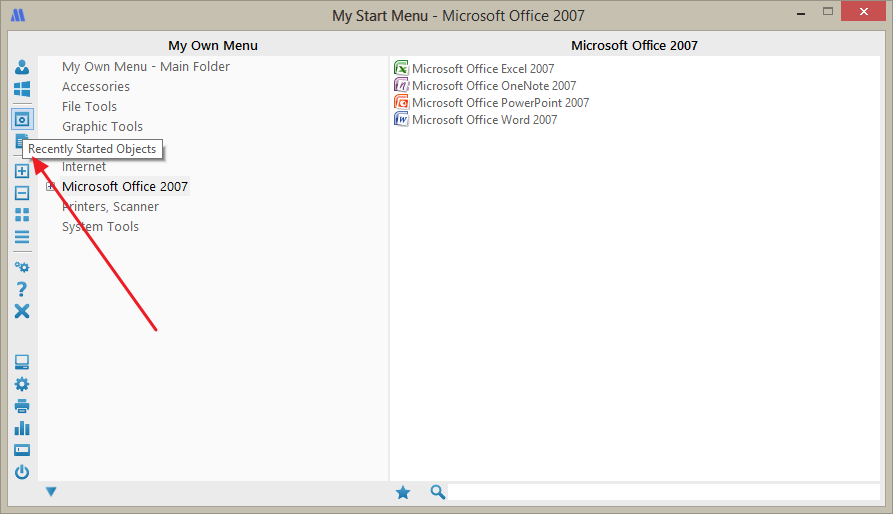Switch to the four-squares tile view icon
Screen dimensions: 893x514
22,215
